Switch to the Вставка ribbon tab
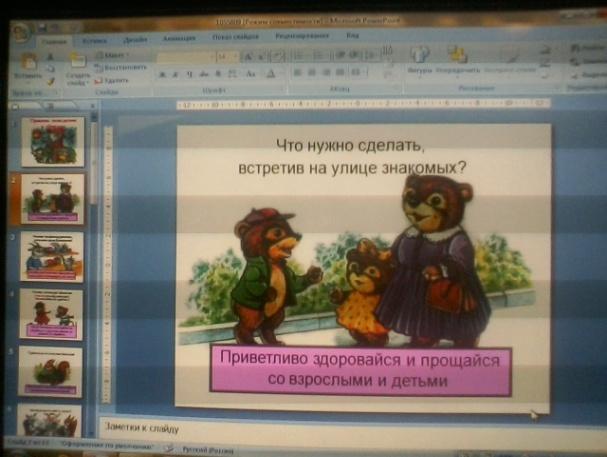607x457 pixels. click(95, 41)
